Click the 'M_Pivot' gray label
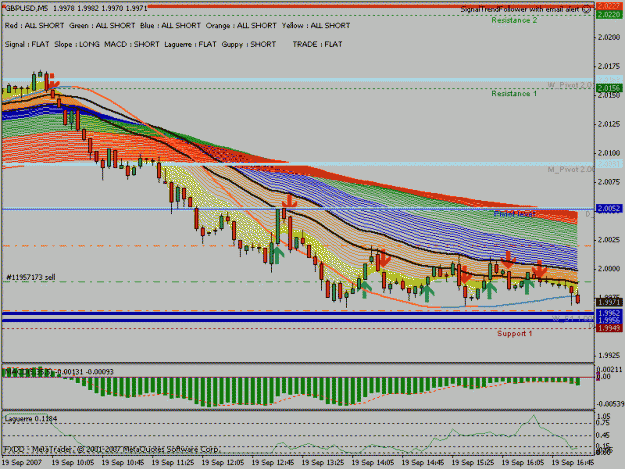 (570, 170)
